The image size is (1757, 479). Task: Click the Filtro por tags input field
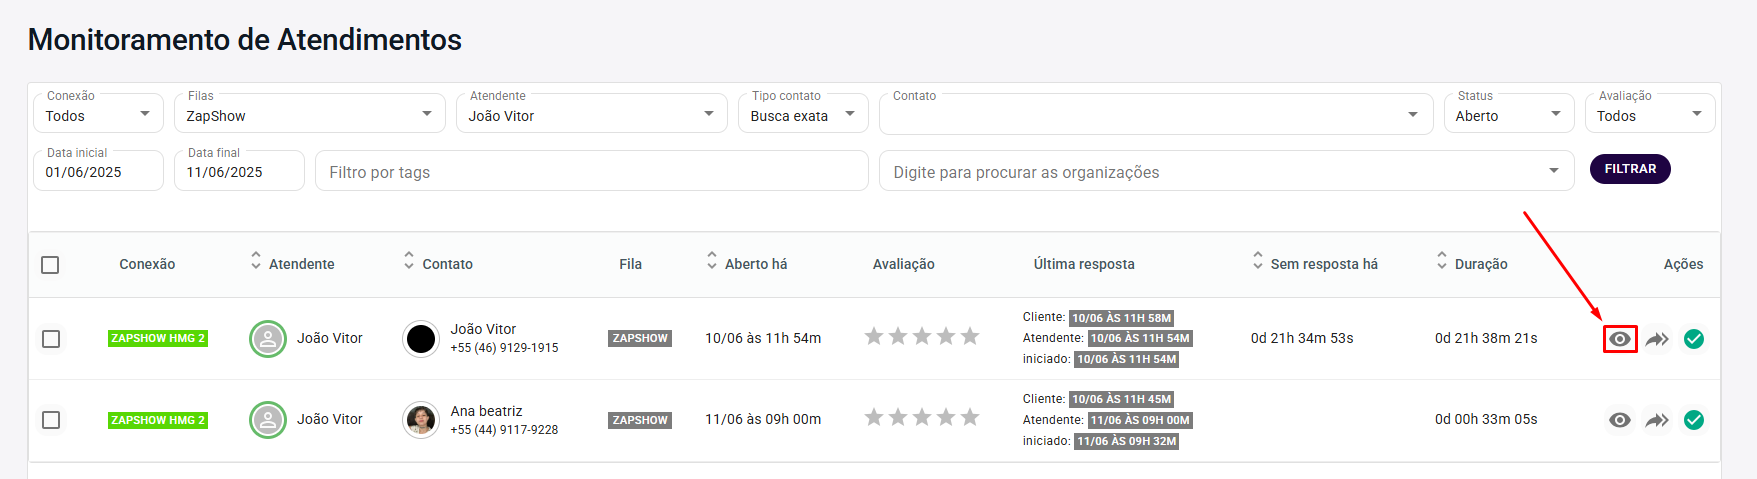pyautogui.click(x=591, y=172)
